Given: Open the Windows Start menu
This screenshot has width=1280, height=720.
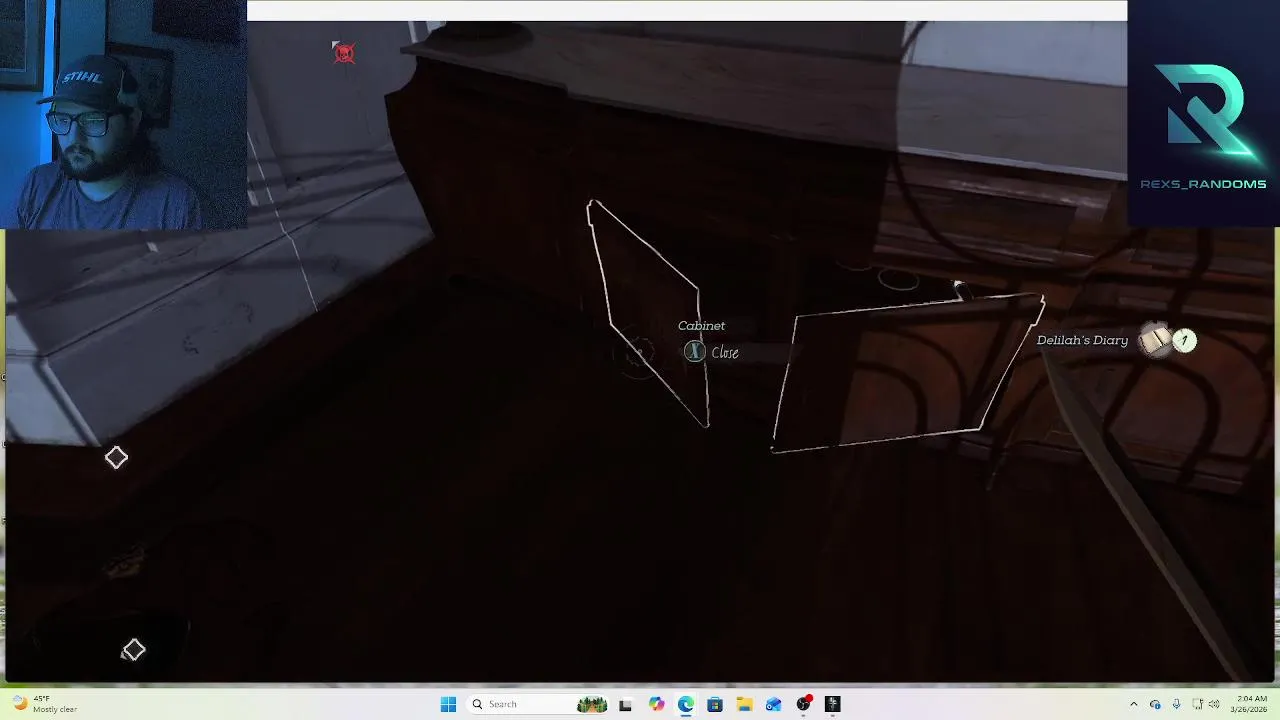Looking at the screenshot, I should tap(448, 704).
